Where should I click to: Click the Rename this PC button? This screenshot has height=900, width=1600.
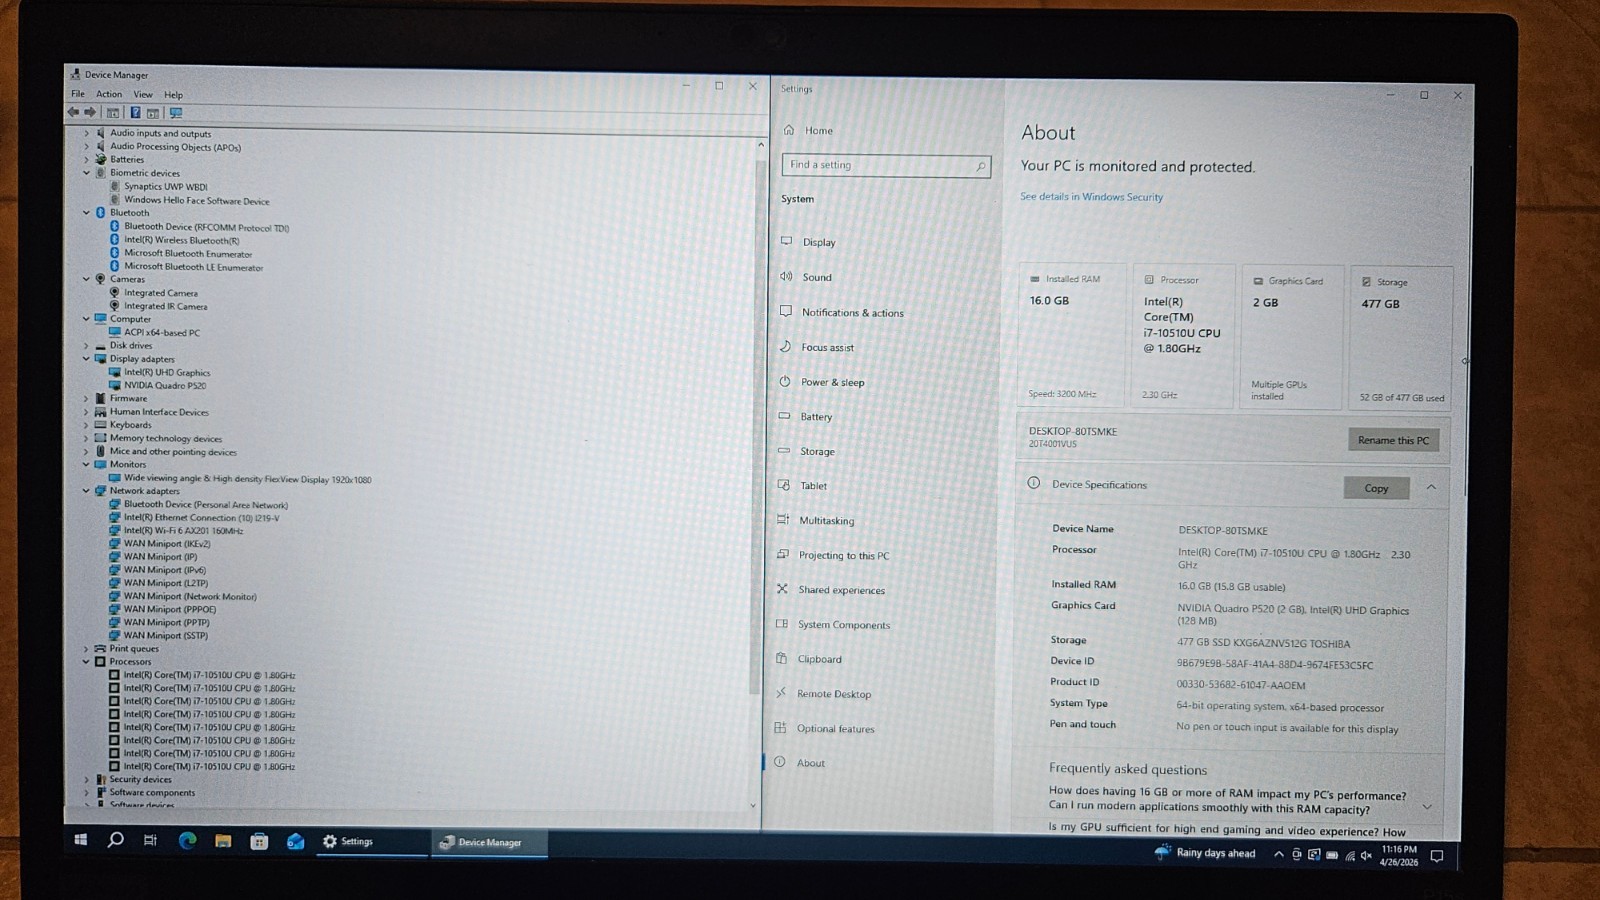(x=1393, y=440)
